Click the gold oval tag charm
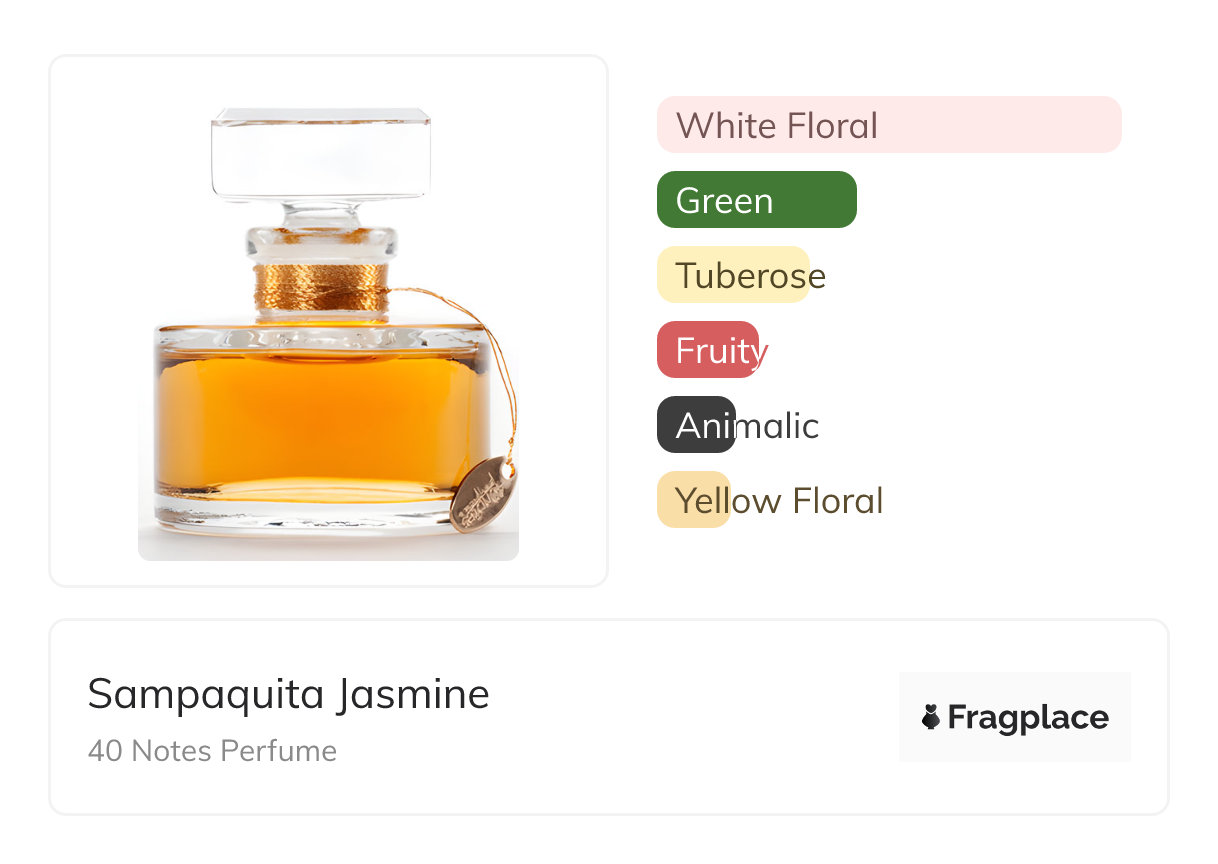Screen dimensions: 1218x864 [481, 493]
